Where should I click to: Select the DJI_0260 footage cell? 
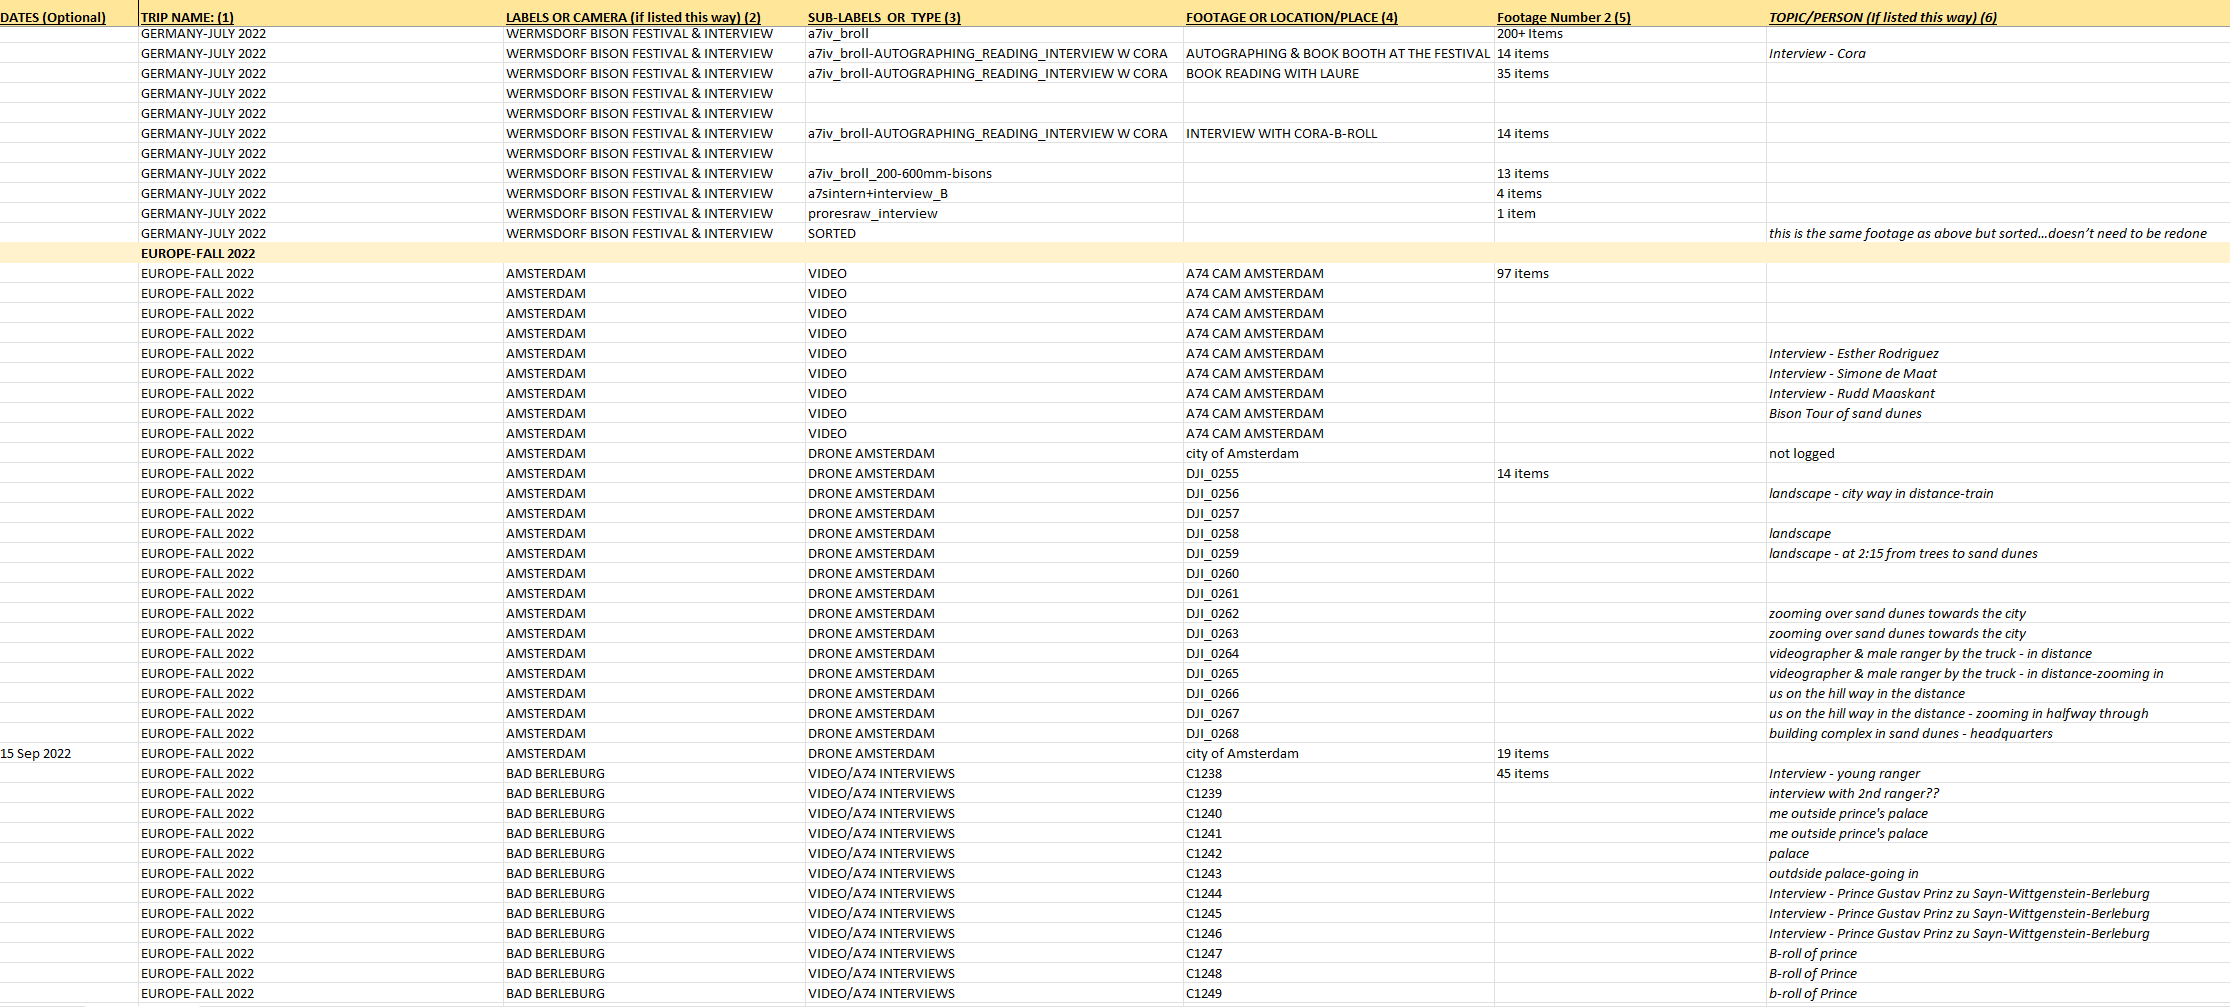[1212, 573]
